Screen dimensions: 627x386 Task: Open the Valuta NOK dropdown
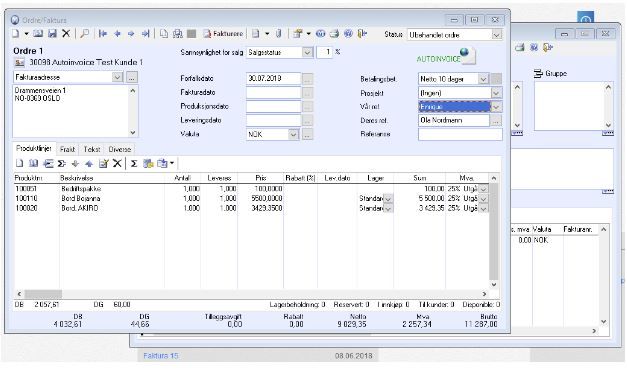(293, 134)
